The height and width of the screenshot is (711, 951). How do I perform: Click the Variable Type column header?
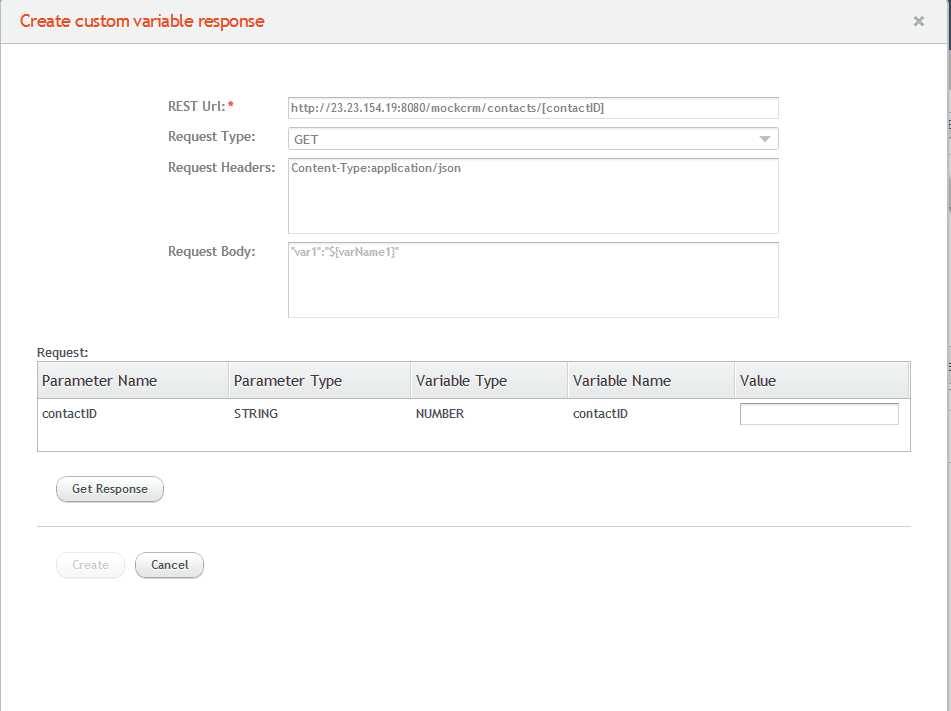coord(489,380)
